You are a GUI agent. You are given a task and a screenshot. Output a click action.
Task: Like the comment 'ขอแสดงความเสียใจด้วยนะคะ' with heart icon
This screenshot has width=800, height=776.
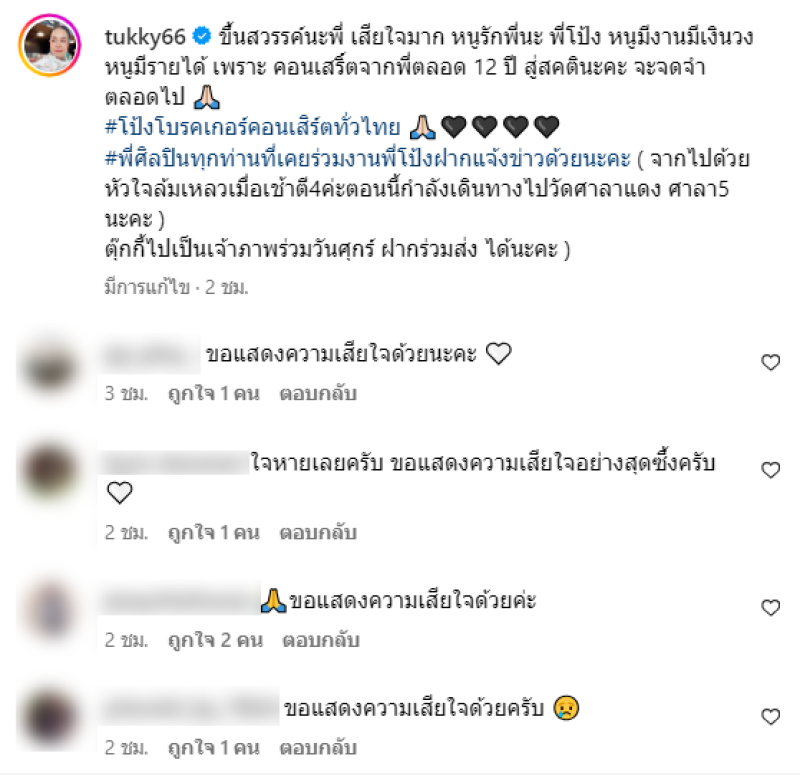click(x=770, y=362)
